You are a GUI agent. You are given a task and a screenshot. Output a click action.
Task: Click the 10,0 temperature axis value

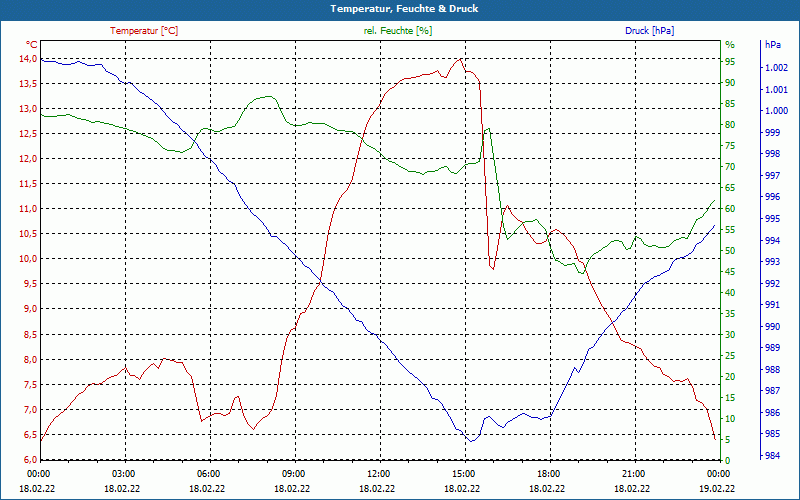click(28, 259)
